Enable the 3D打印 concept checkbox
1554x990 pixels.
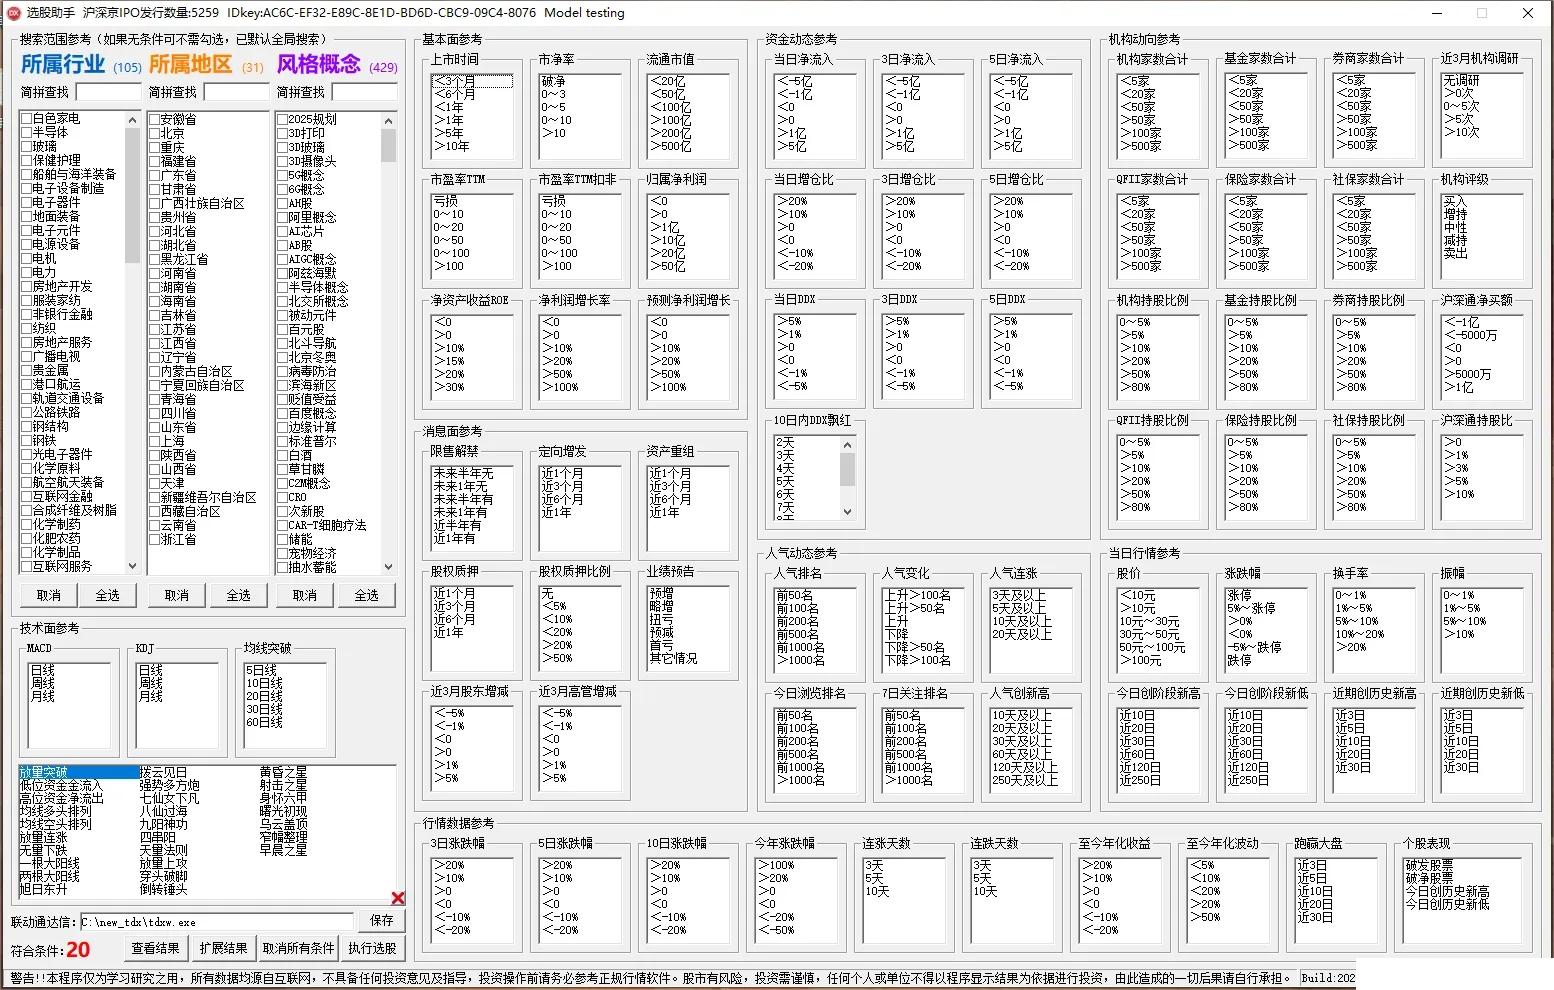[283, 133]
